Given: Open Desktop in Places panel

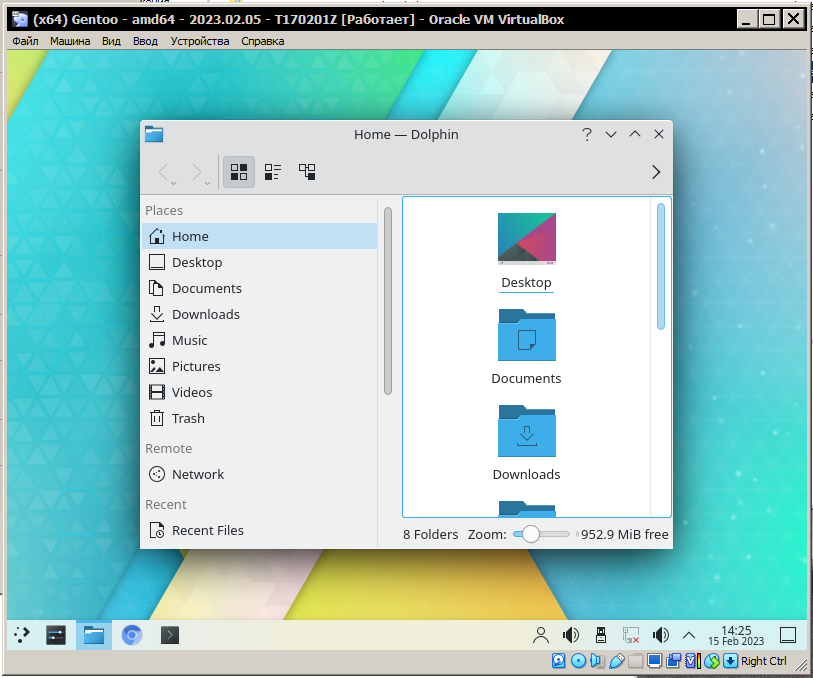Looking at the screenshot, I should (x=260, y=262).
